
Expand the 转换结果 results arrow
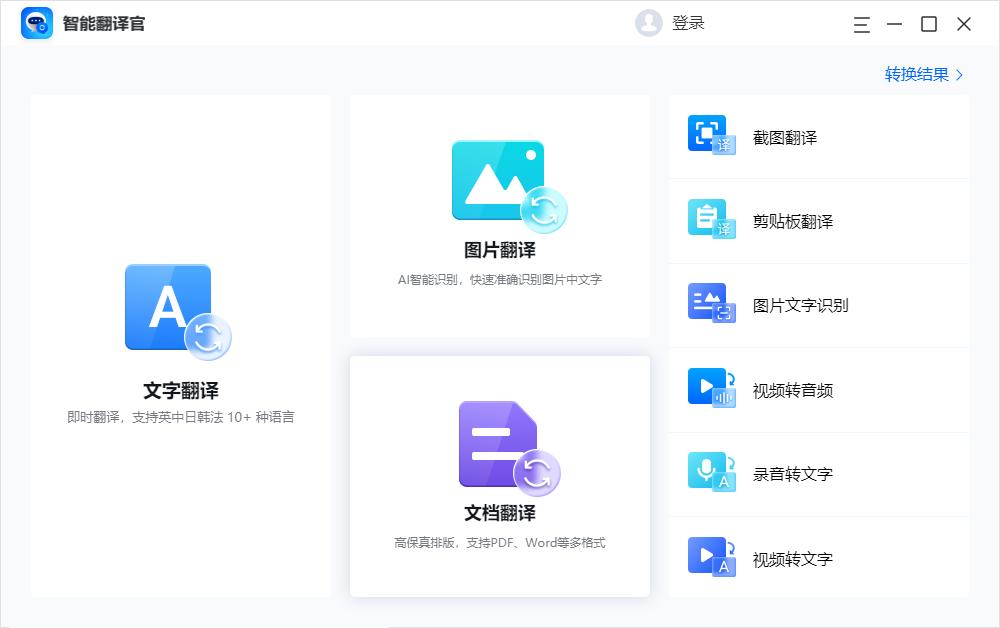957,74
